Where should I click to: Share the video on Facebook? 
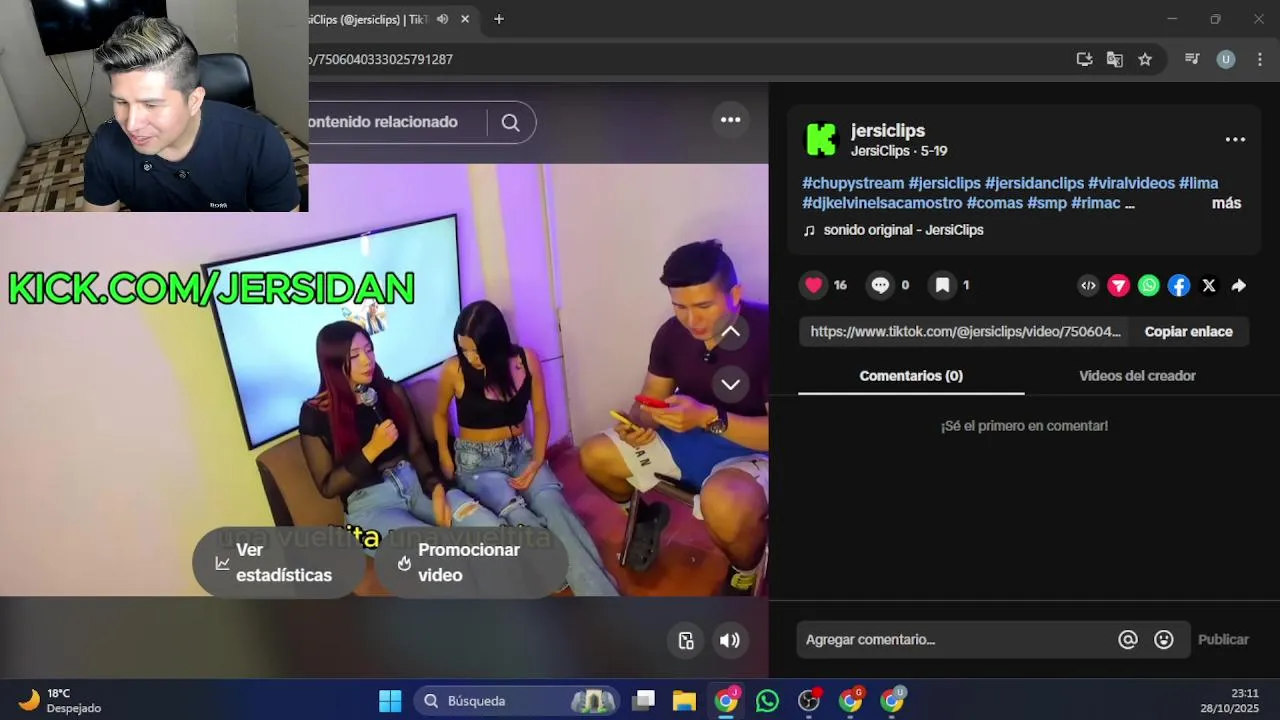1179,286
